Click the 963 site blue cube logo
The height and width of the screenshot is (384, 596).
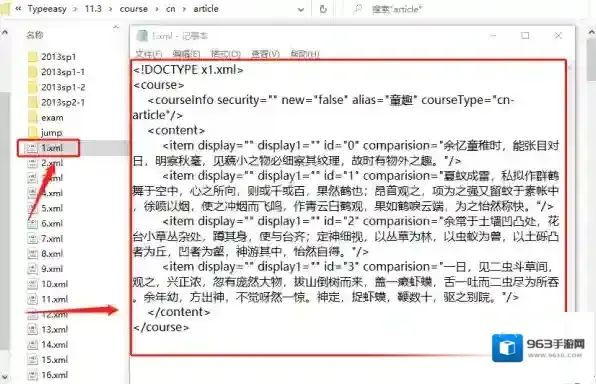coord(507,348)
